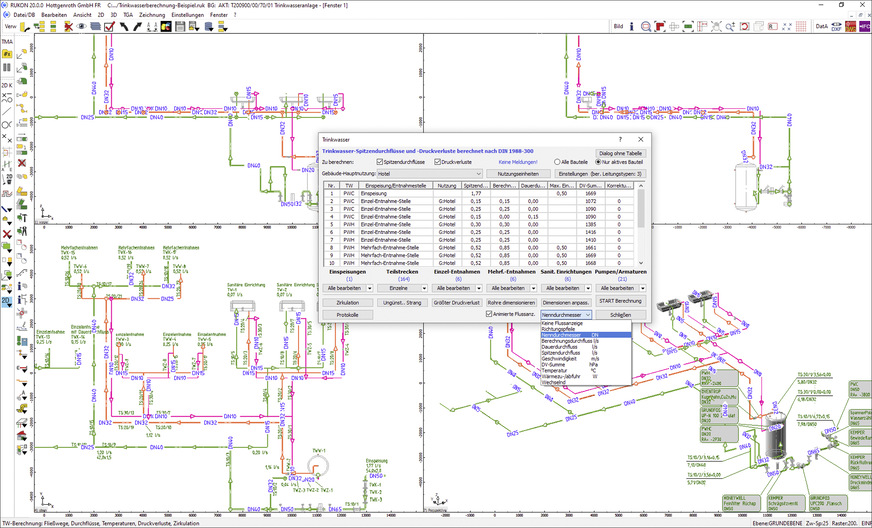Click the purple IFC icon
This screenshot has height=528, width=872.
click(x=864, y=26)
